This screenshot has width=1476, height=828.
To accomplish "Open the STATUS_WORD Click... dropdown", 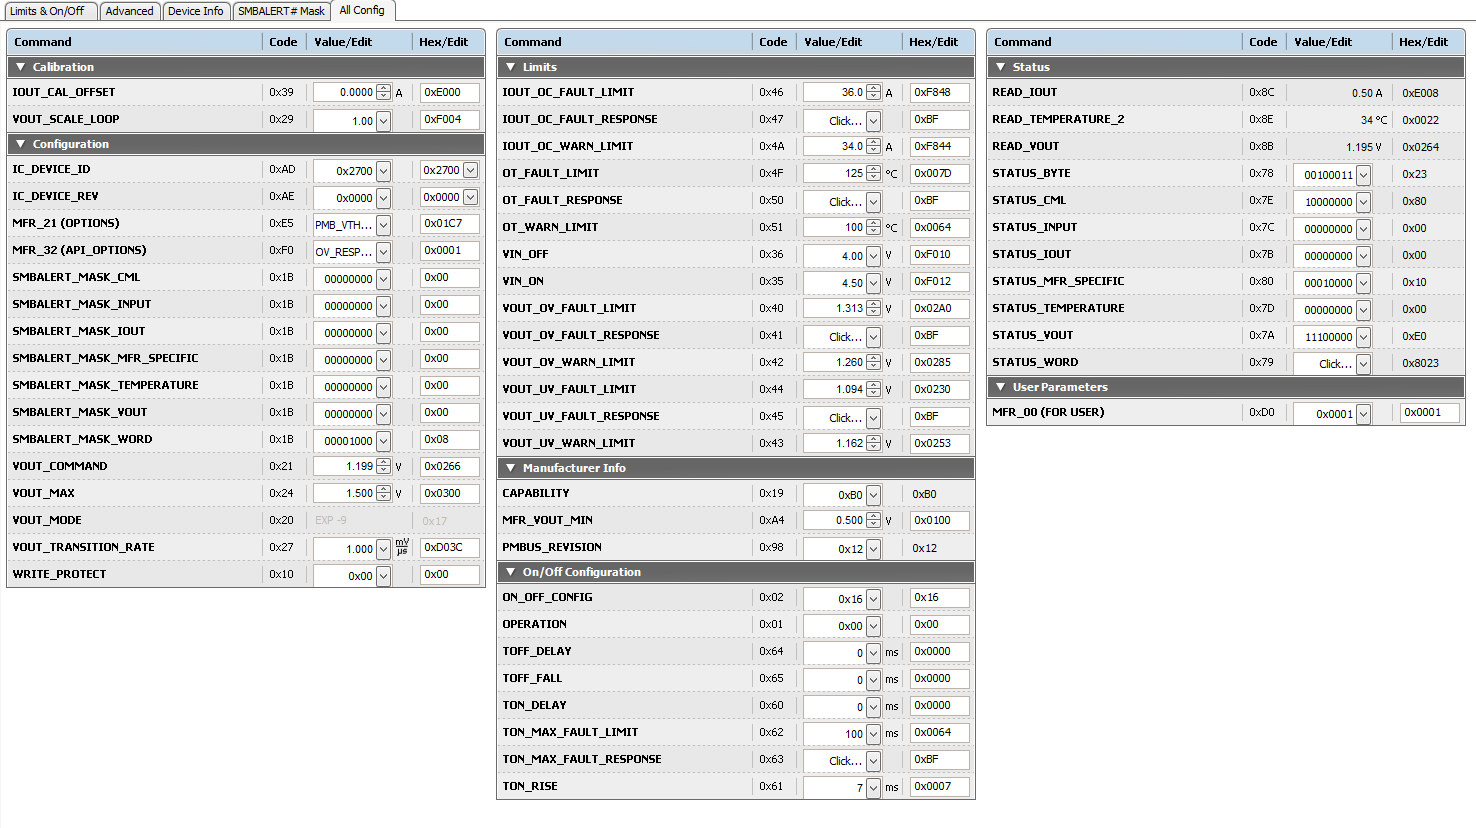I will (x=1363, y=364).
